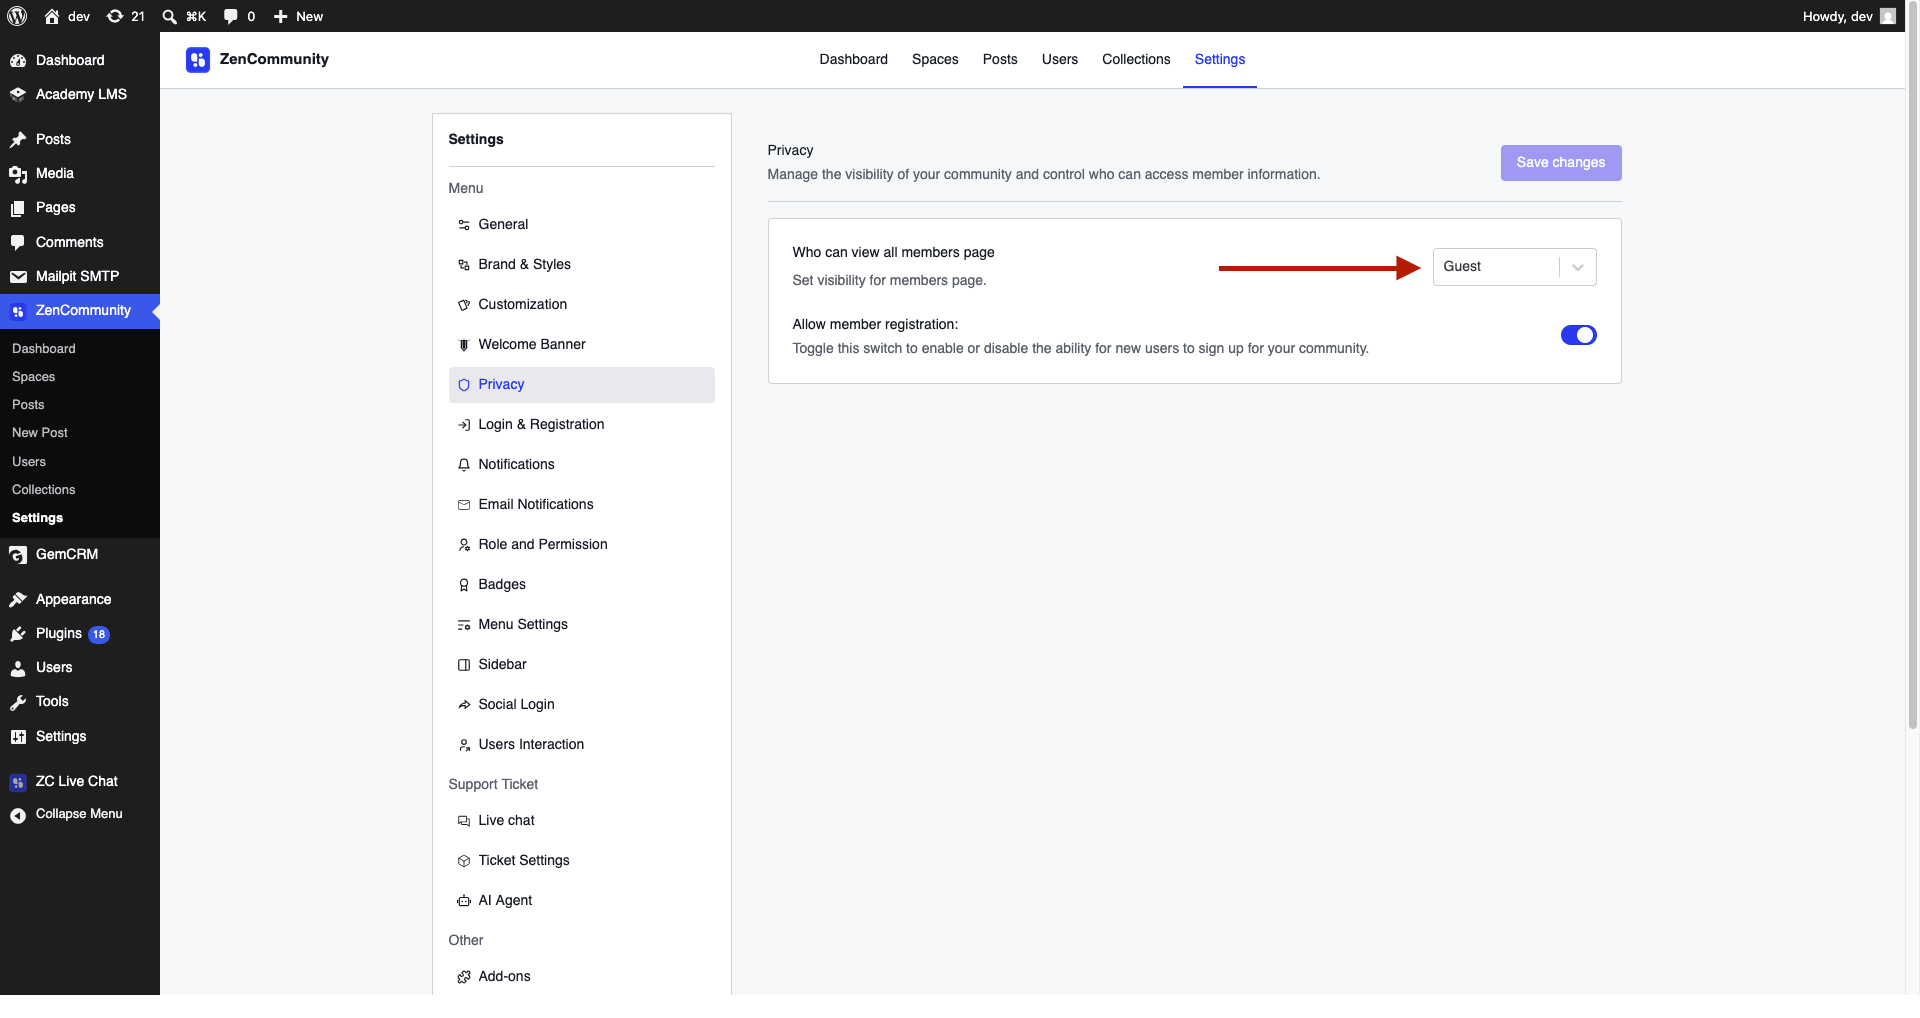Click the Settings bold submenu item

click(x=38, y=518)
